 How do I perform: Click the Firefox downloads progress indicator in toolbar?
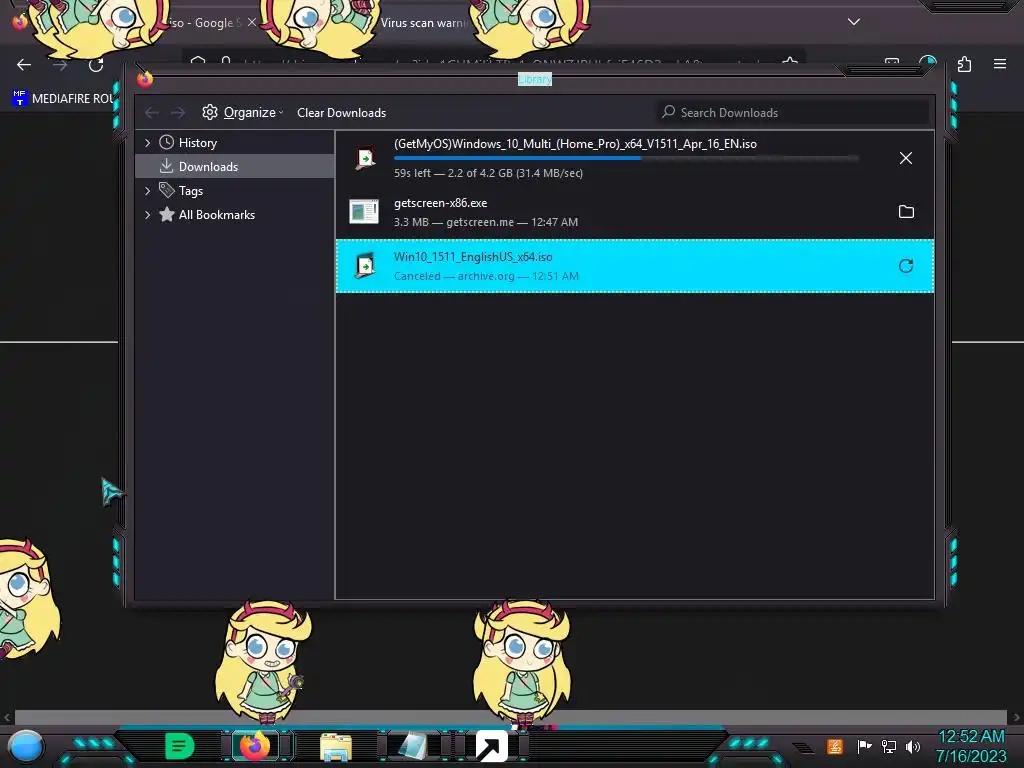point(927,61)
